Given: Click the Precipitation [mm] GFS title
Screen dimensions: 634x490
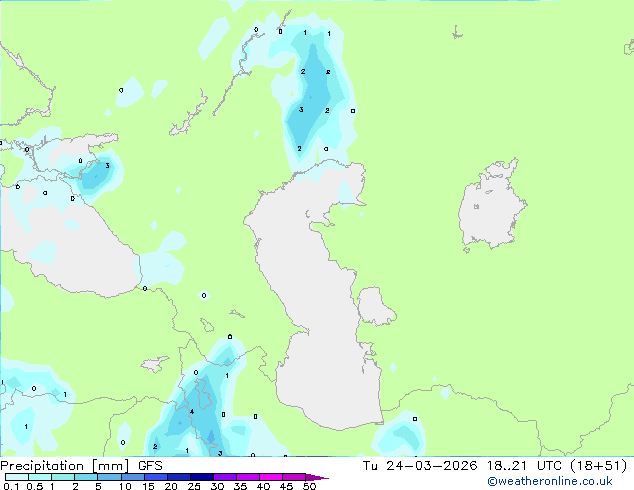Looking at the screenshot, I should point(81,466).
